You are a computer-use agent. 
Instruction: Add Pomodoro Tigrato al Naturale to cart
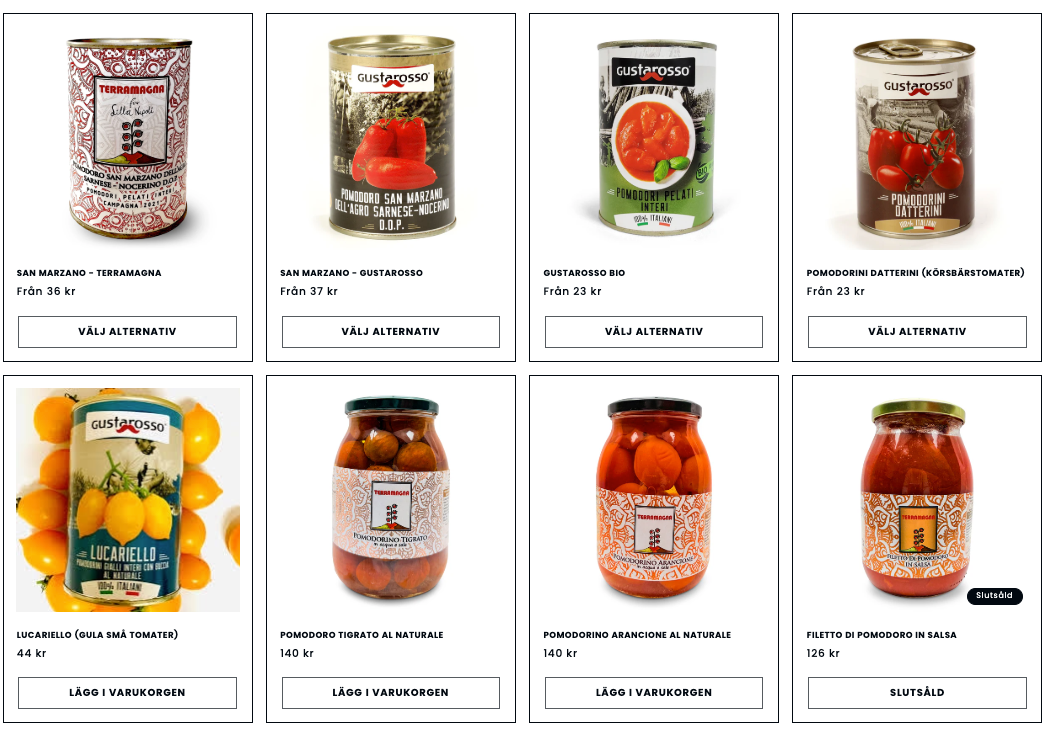pos(391,692)
